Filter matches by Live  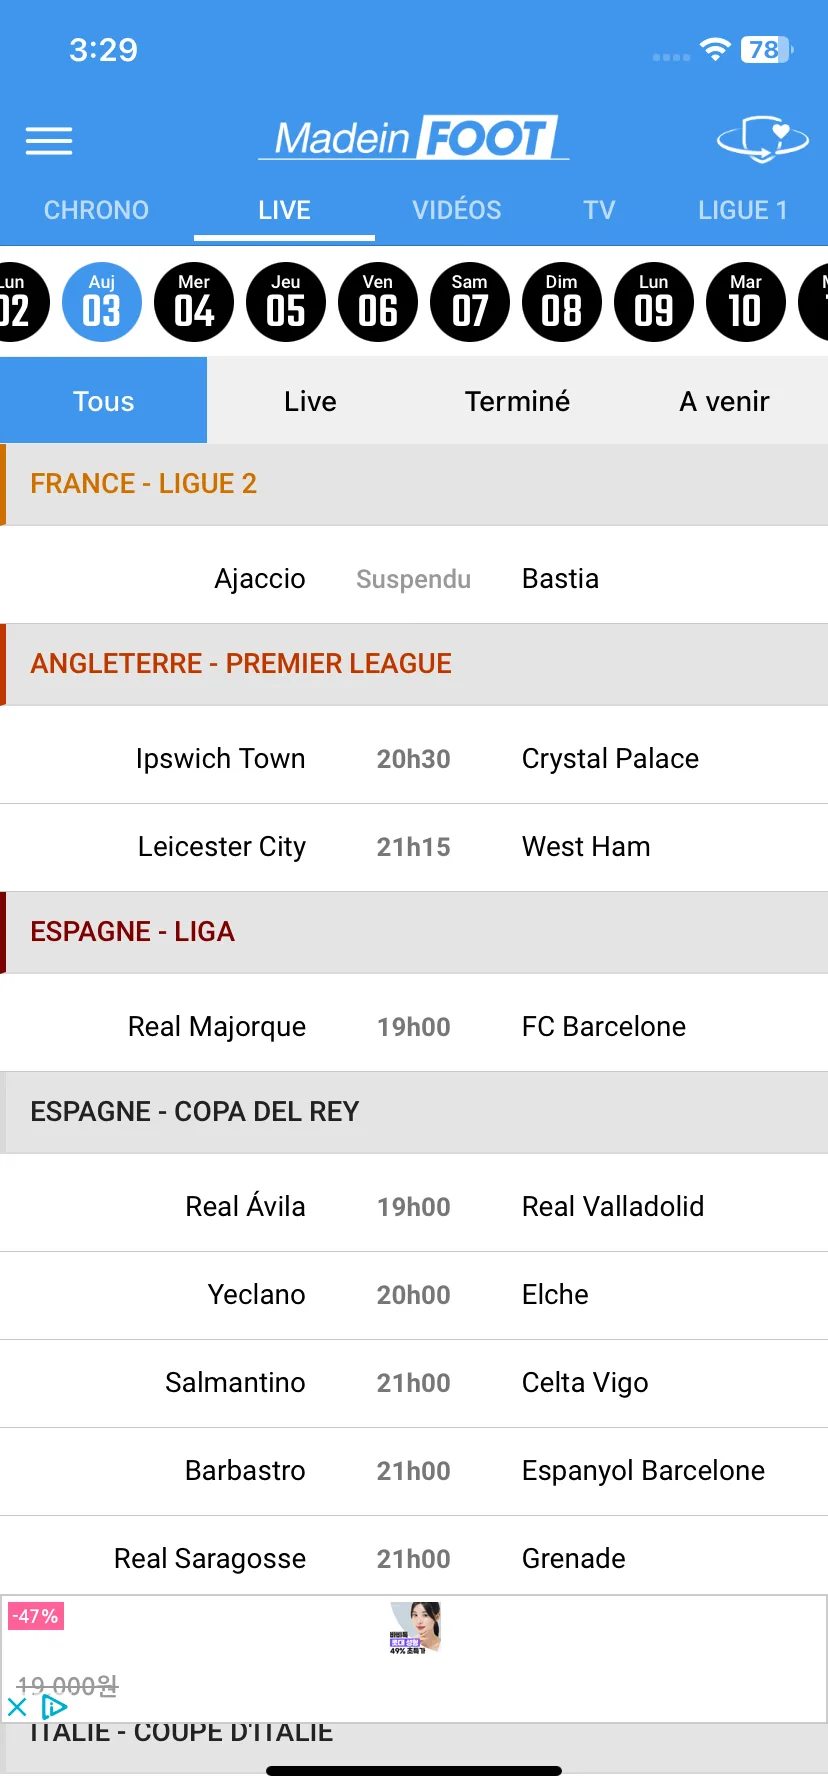coord(310,401)
